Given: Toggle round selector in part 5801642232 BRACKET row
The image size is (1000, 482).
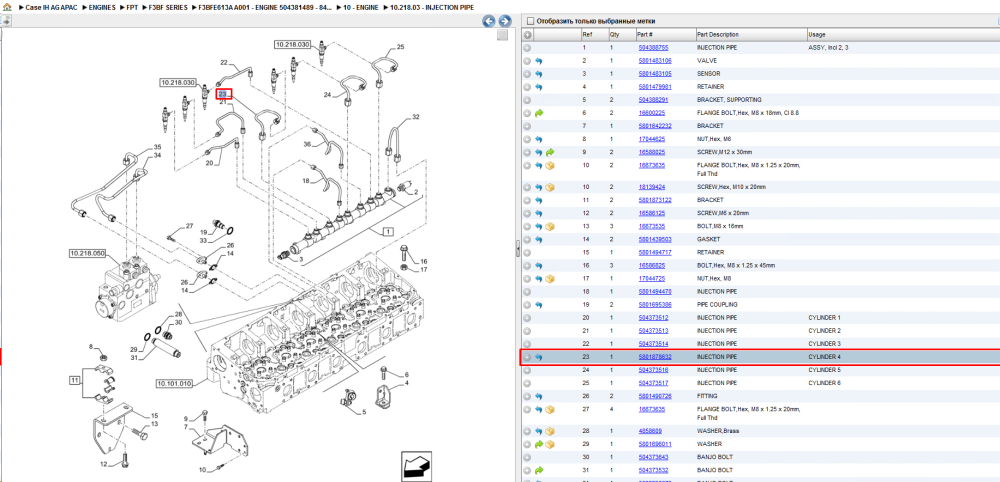Looking at the screenshot, I should click(x=527, y=126).
